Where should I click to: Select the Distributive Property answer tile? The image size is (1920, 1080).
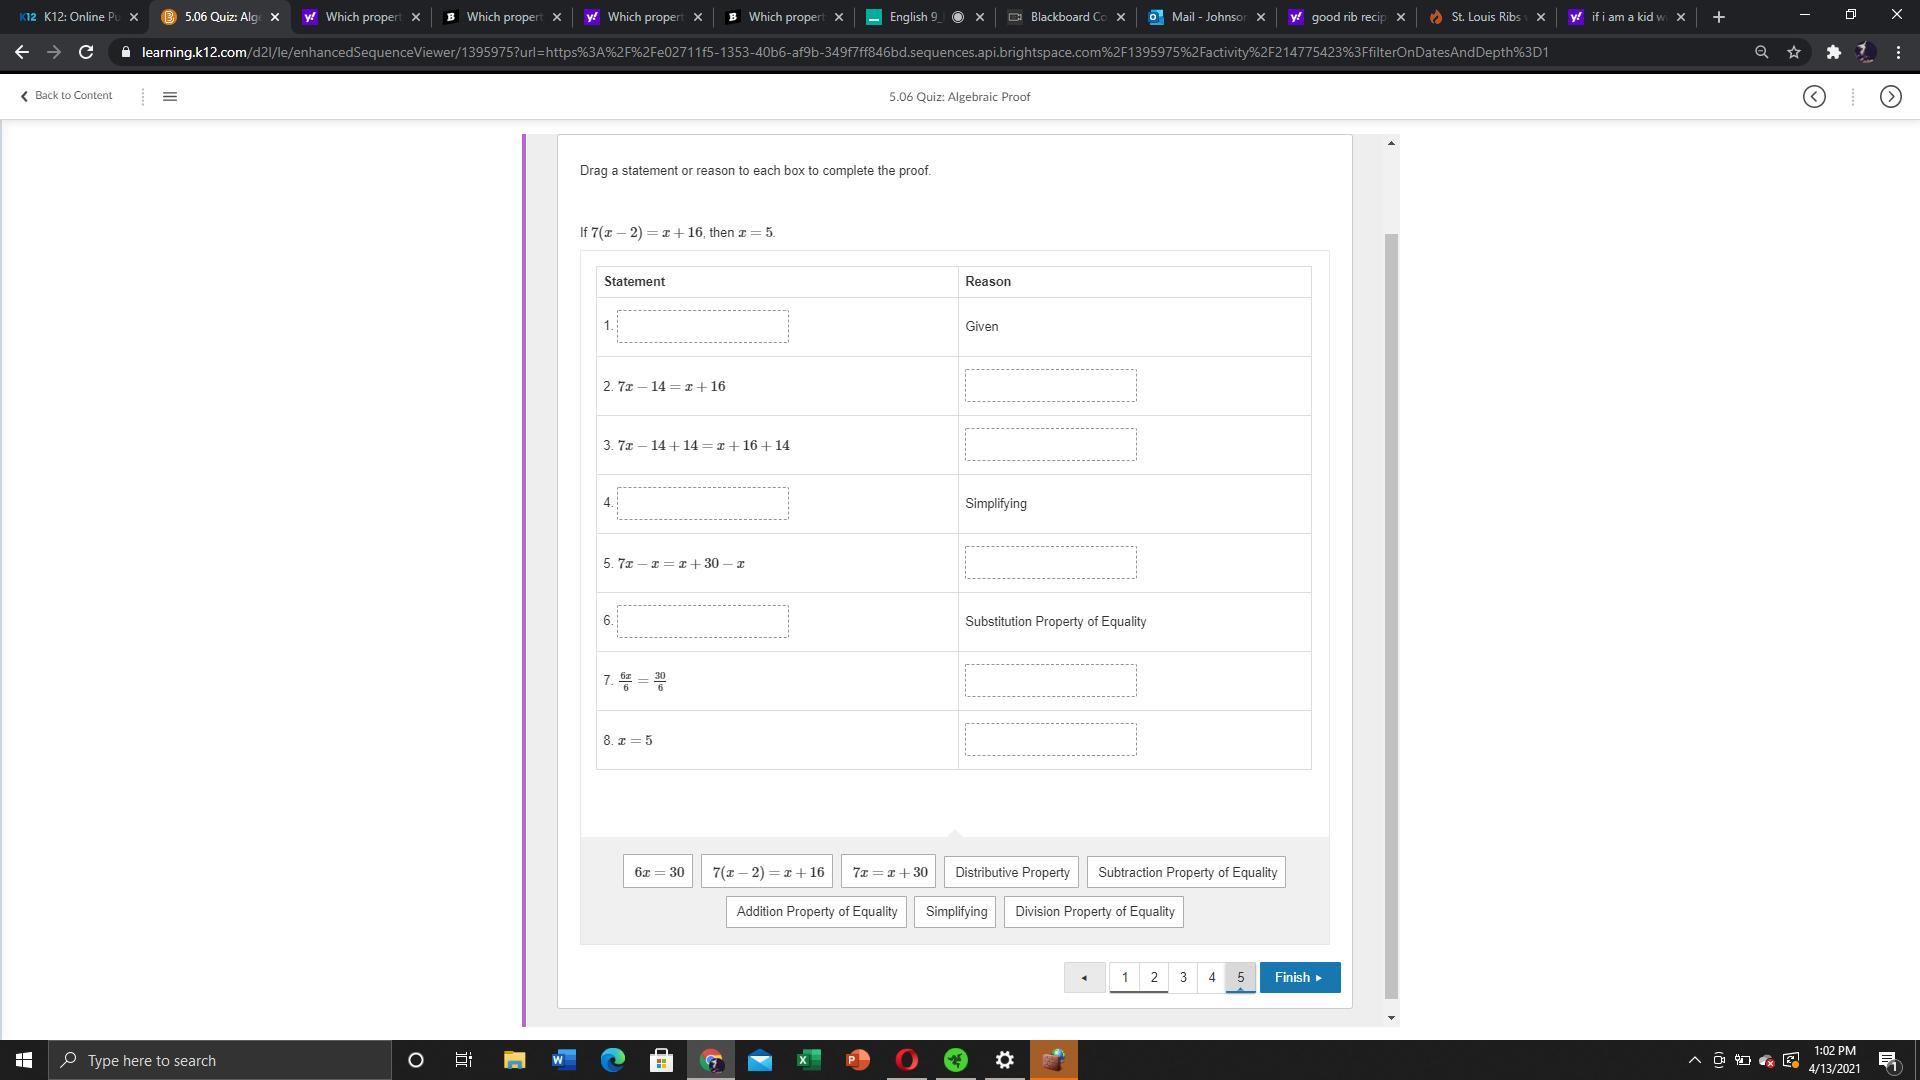coord(1011,872)
